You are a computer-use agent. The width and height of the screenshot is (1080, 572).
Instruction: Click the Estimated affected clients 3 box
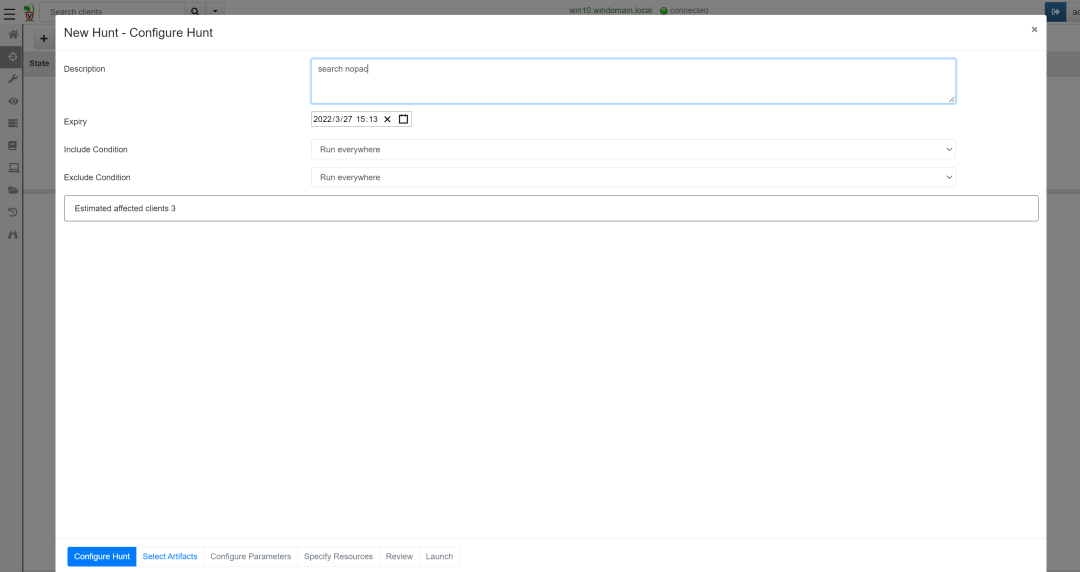[551, 208]
